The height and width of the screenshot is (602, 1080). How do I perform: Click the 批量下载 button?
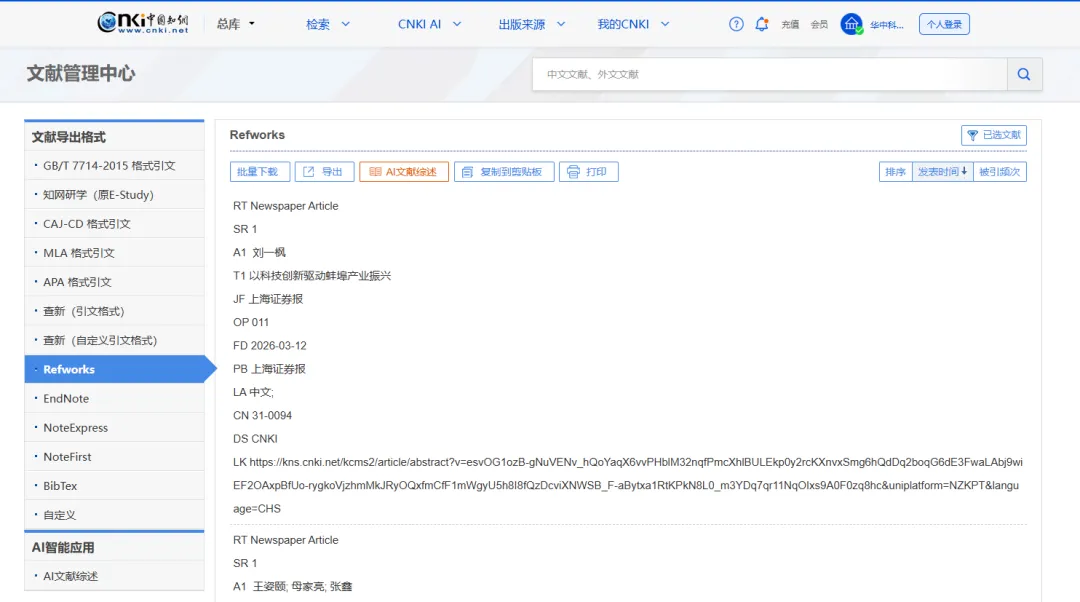[x=260, y=172]
